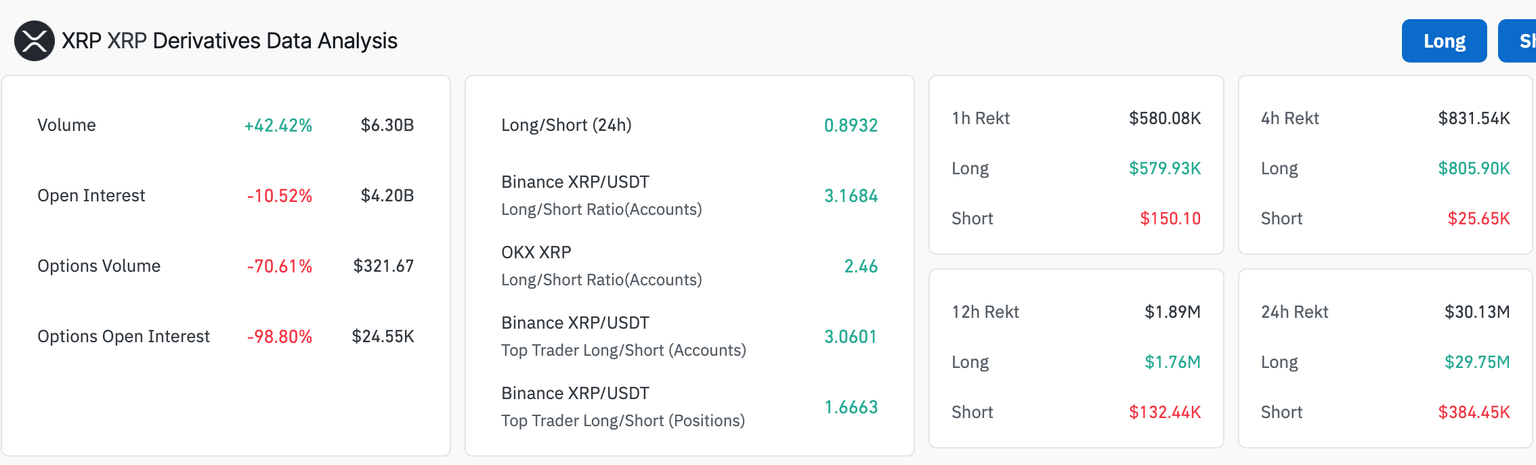Click the XRP Derivatives Data Analysis heading
This screenshot has width=1536, height=465.
coord(229,41)
